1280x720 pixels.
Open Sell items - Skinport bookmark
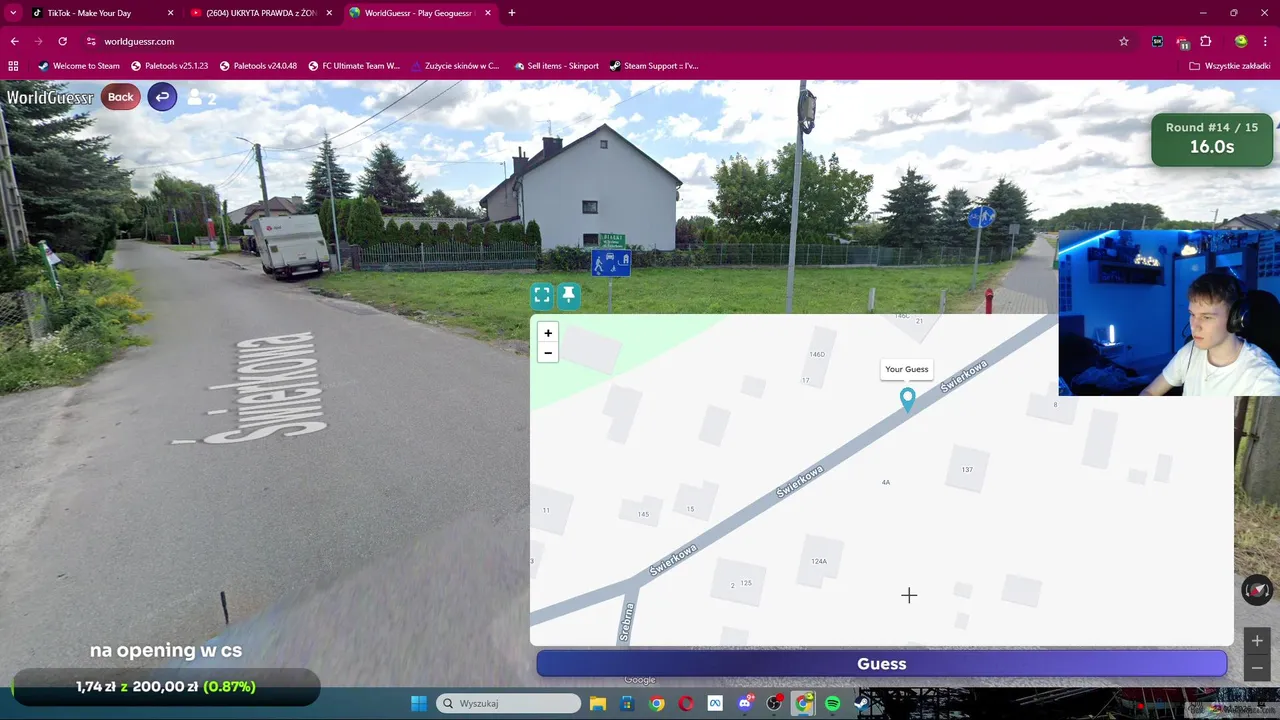pyautogui.click(x=557, y=66)
